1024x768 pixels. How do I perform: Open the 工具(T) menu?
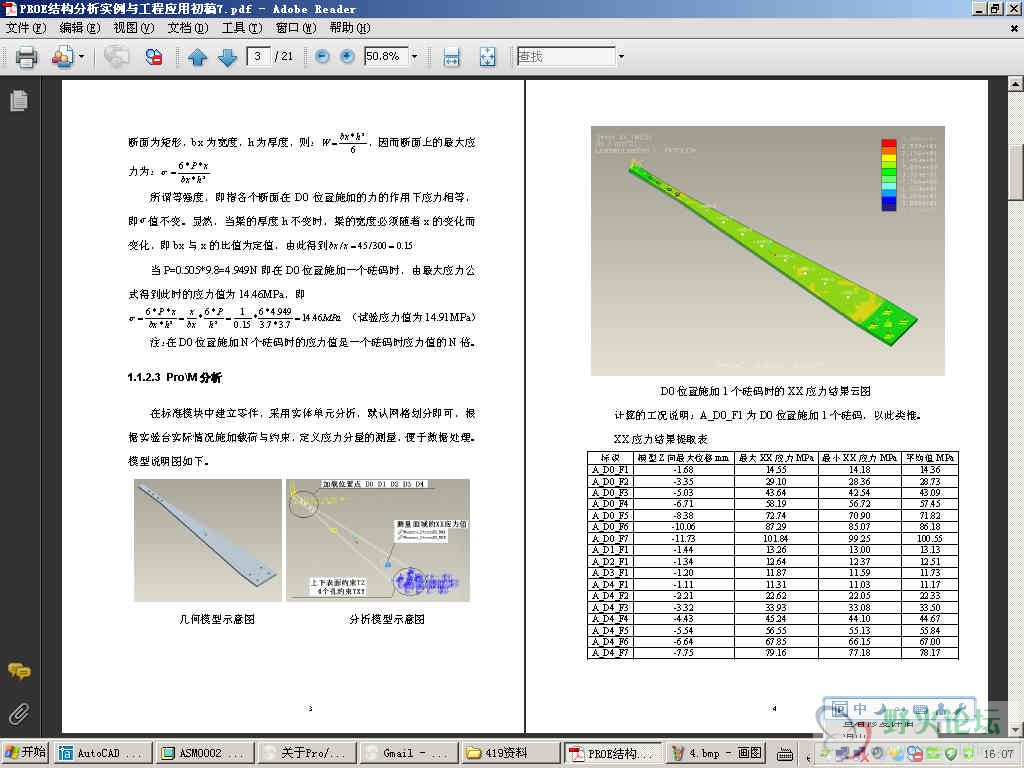[x=242, y=28]
